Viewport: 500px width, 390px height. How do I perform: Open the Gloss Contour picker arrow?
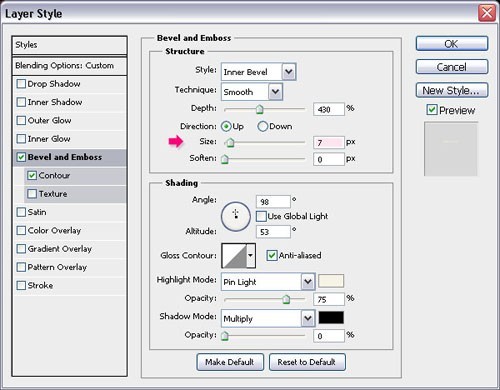click(x=251, y=256)
